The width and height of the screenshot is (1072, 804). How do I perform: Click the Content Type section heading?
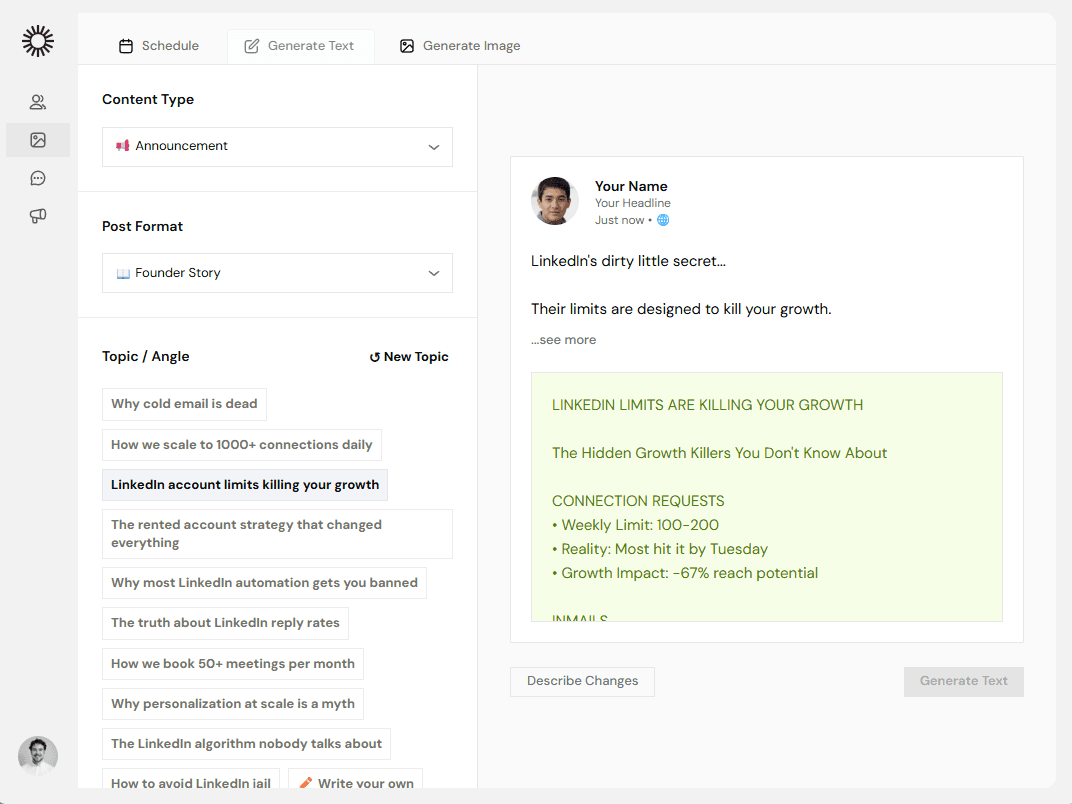pyautogui.click(x=148, y=100)
